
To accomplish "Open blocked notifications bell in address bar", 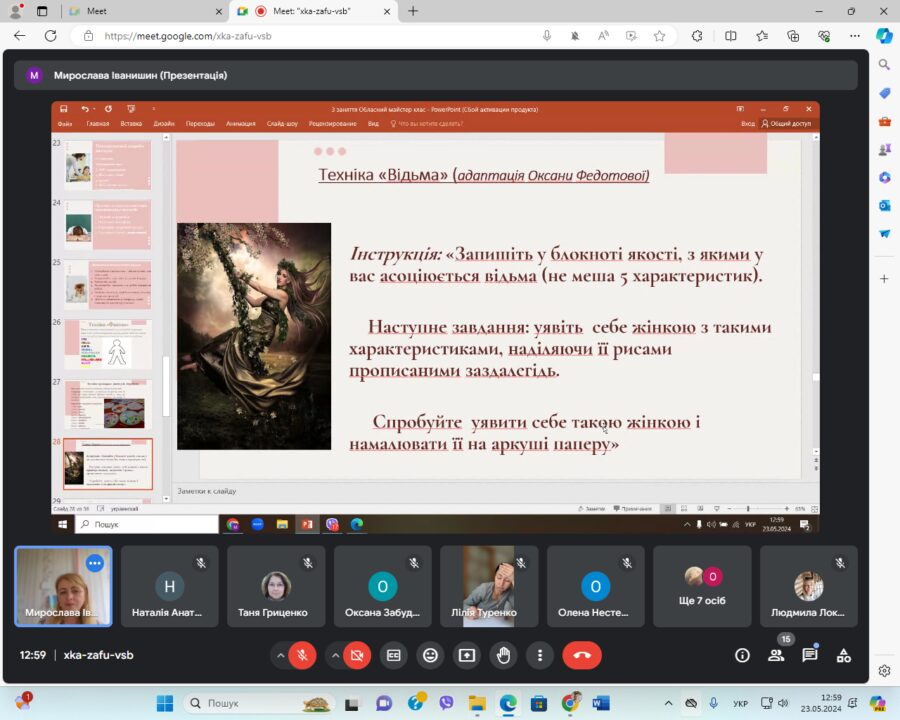I will click(x=575, y=36).
